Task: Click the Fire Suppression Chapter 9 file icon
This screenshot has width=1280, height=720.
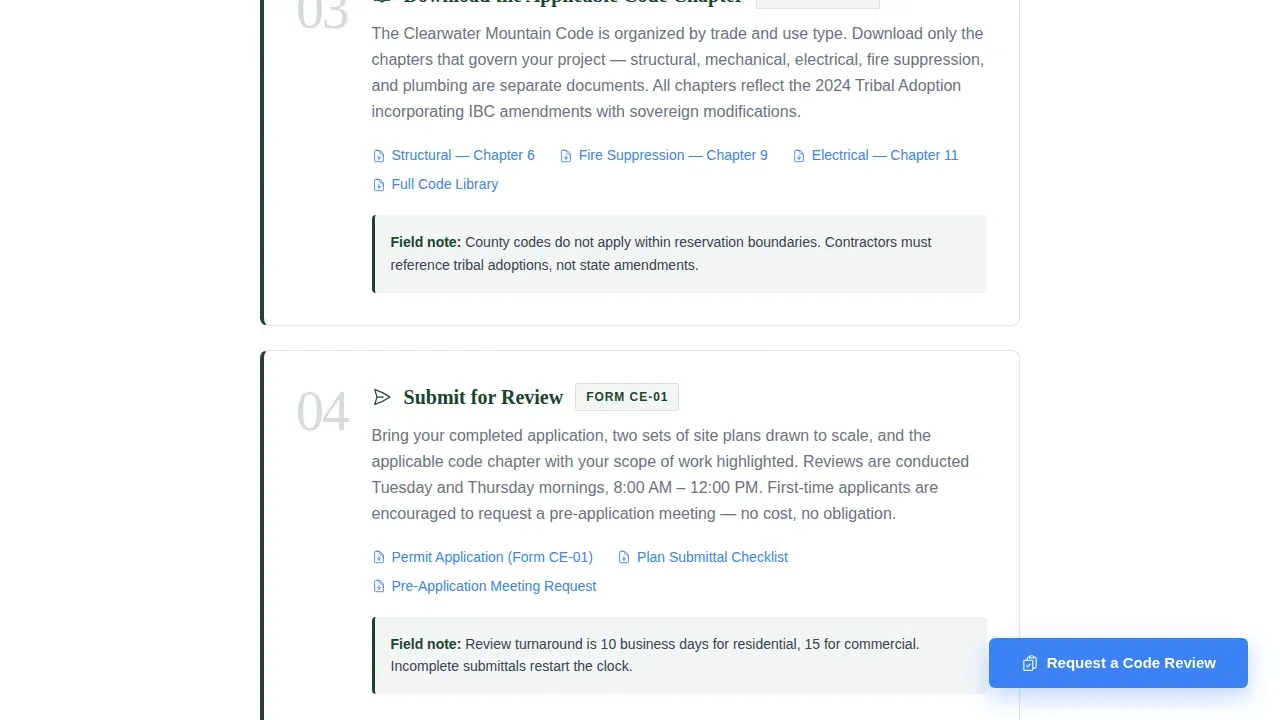Action: [x=566, y=156]
